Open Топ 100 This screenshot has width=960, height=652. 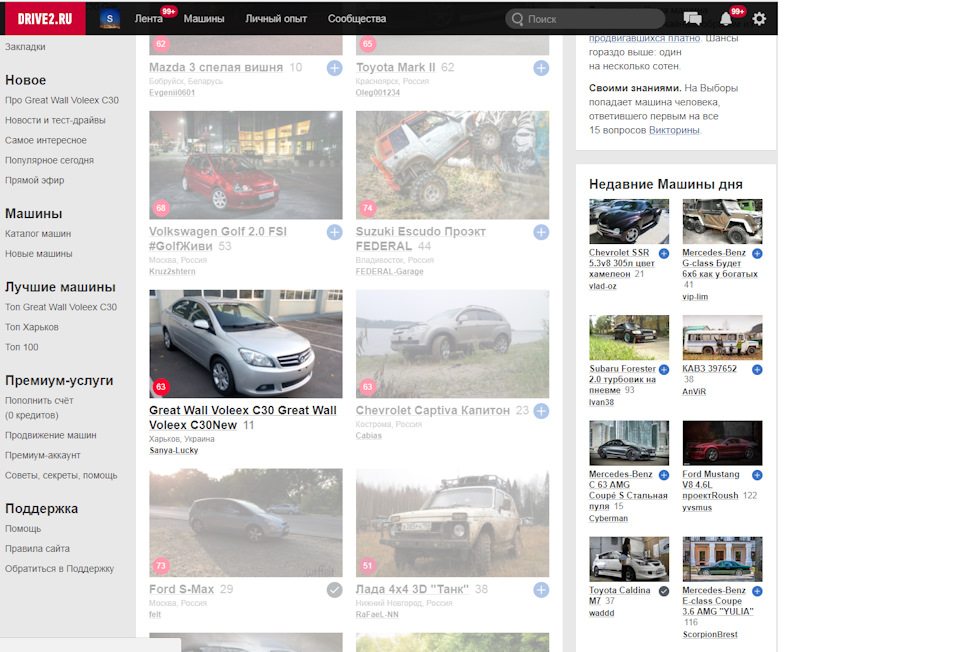click(21, 347)
